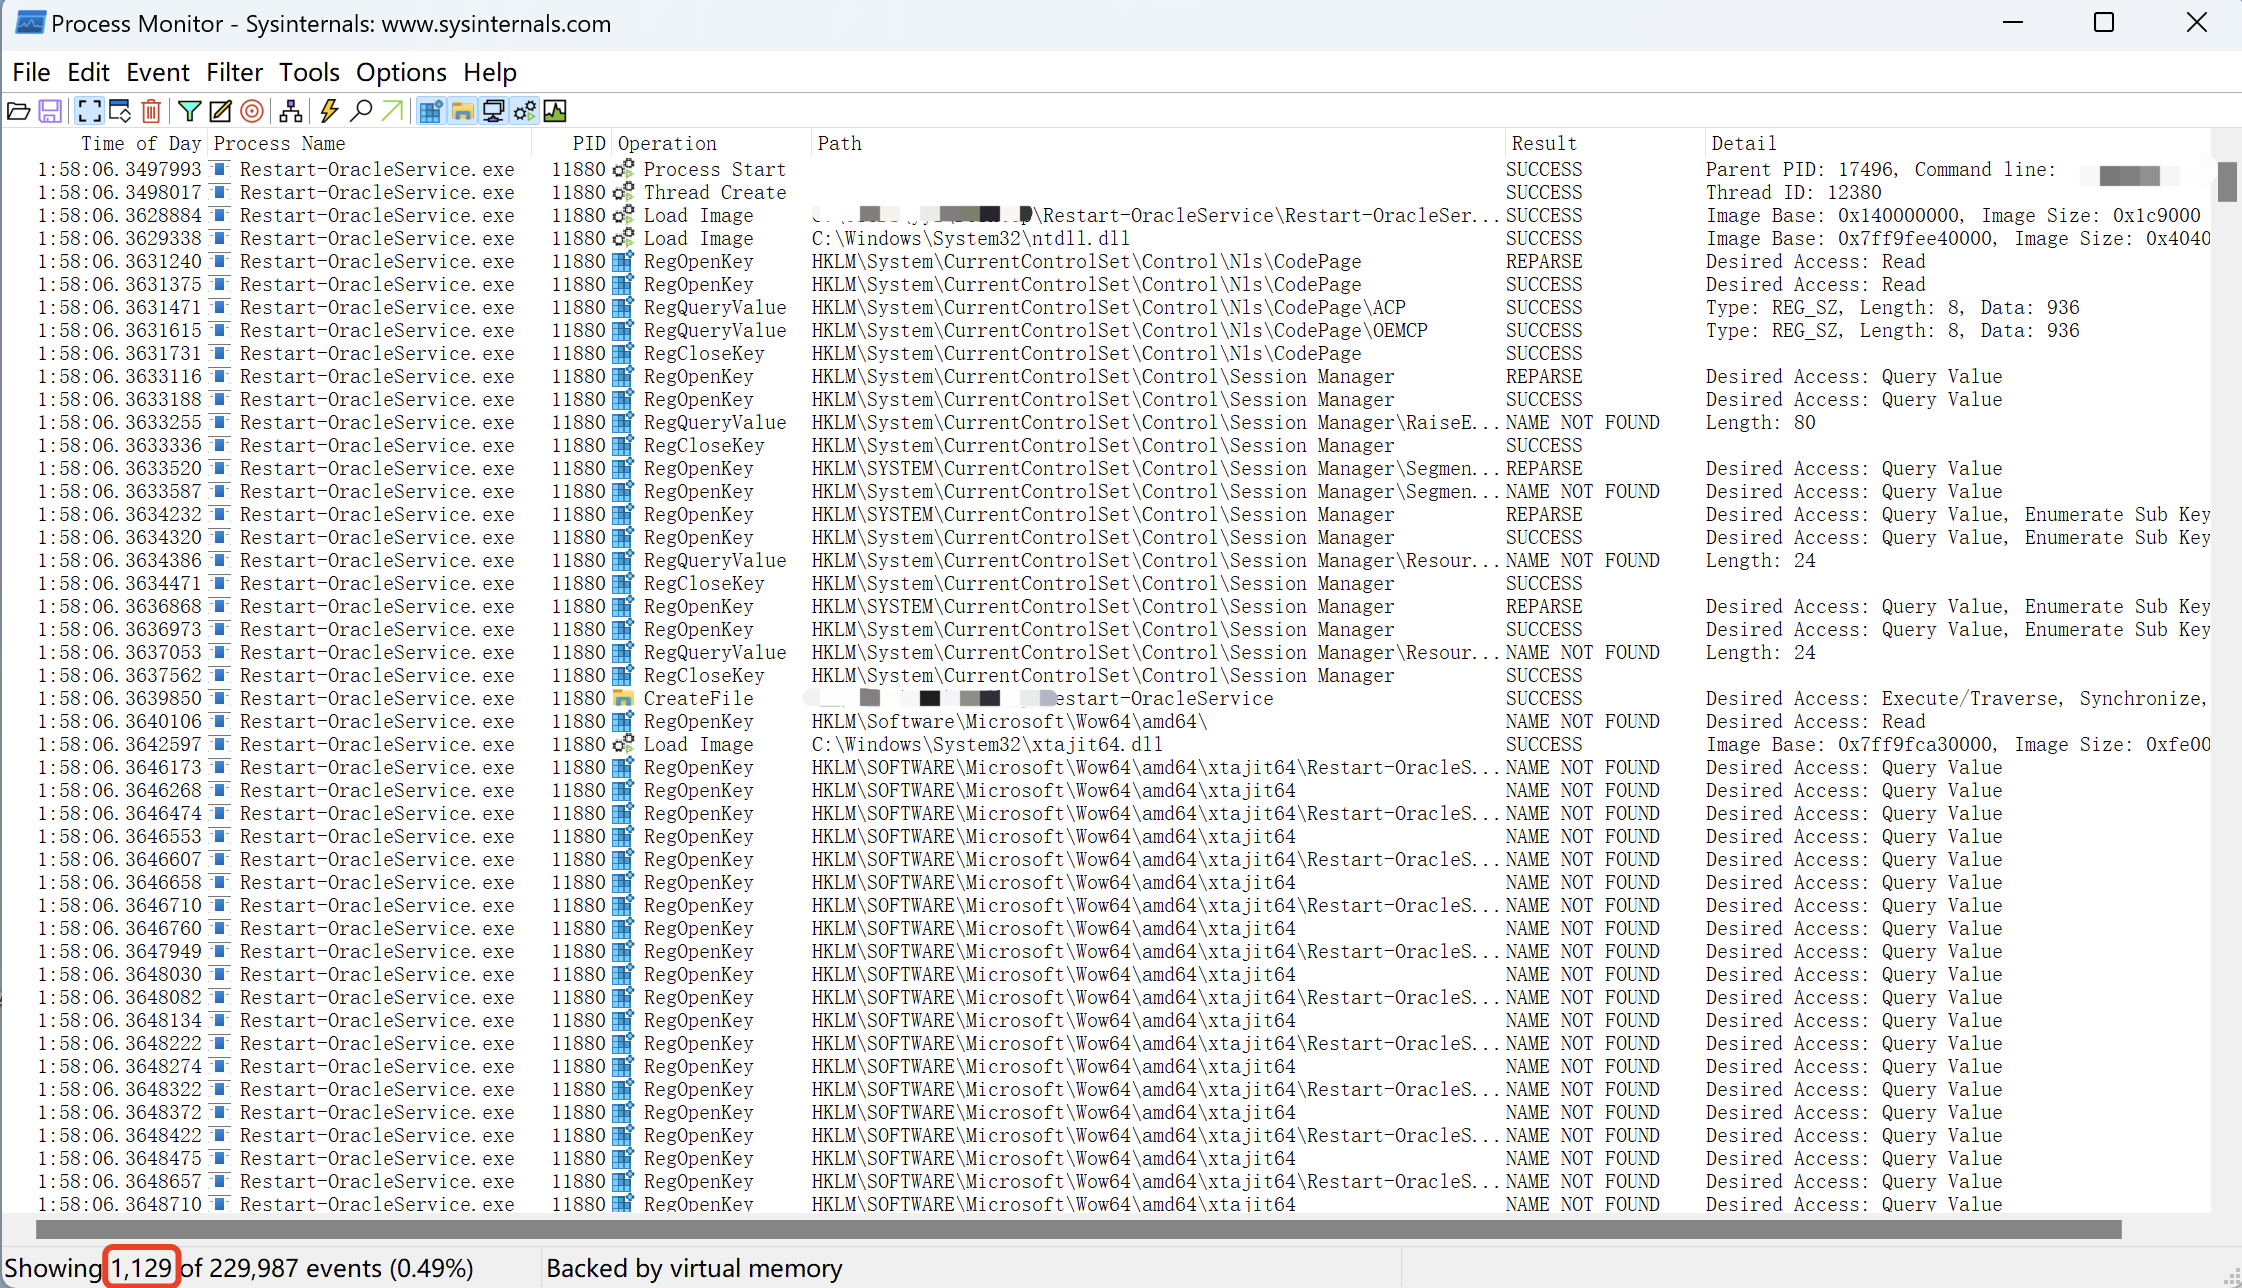
Task: Click the horizontal scrollbar at the bottom
Action: 1078,1229
